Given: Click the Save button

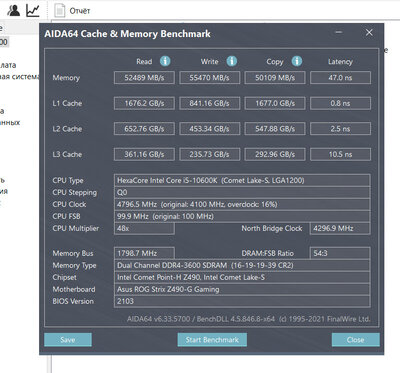Looking at the screenshot, I should (x=68, y=340).
